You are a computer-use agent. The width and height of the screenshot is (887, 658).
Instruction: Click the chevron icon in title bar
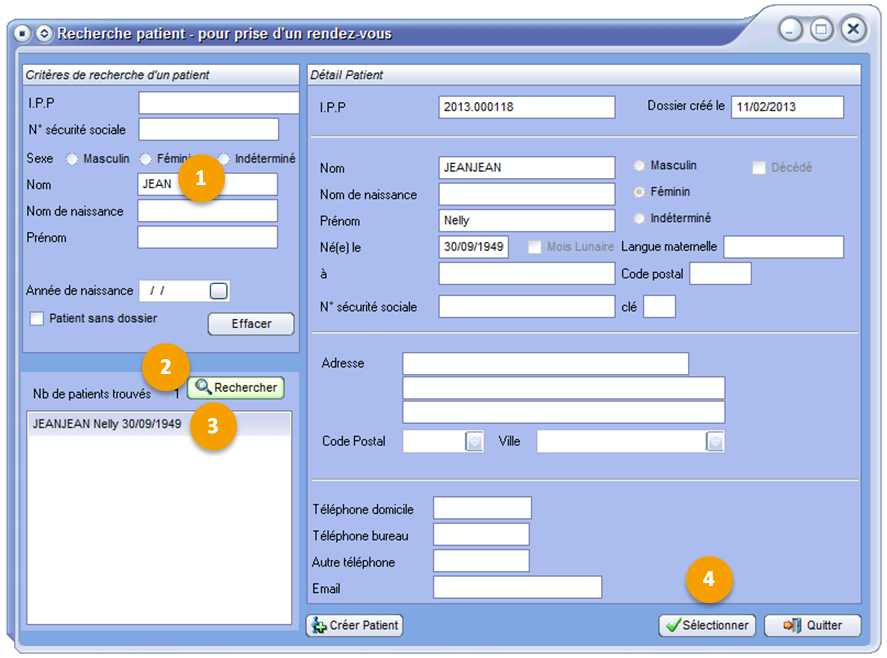[43, 33]
